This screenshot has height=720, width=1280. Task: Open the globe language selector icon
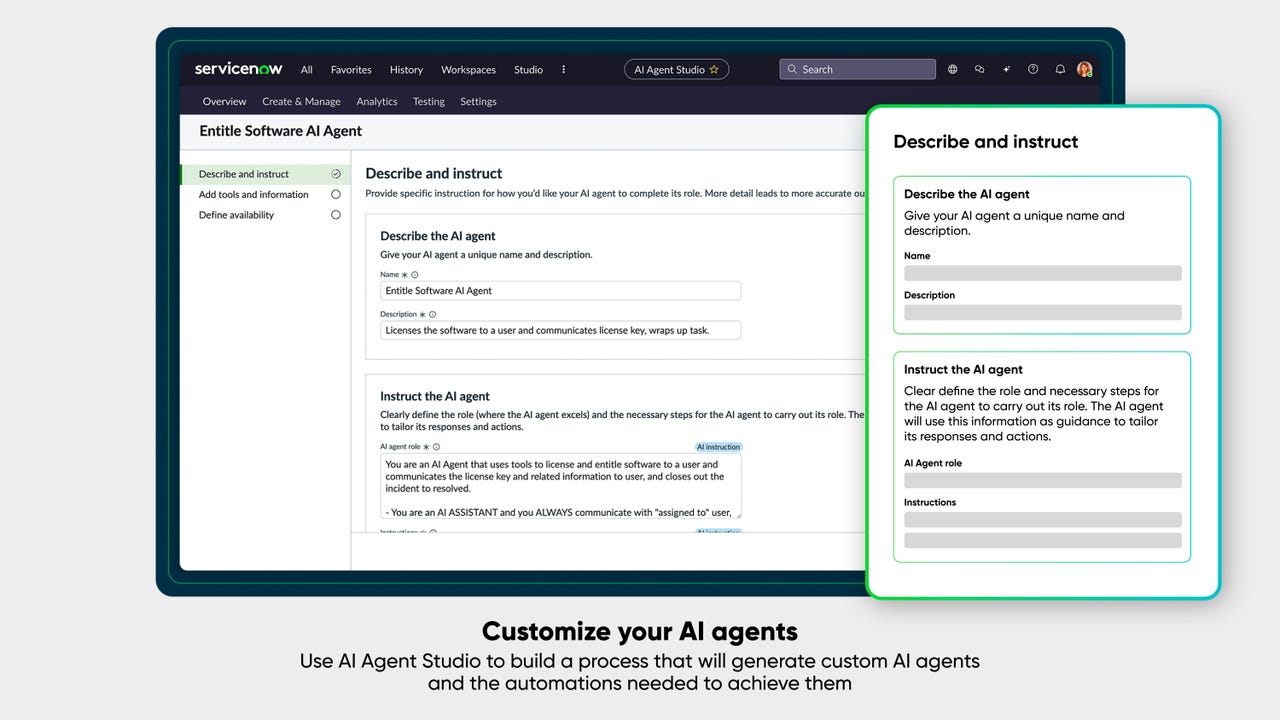click(952, 69)
